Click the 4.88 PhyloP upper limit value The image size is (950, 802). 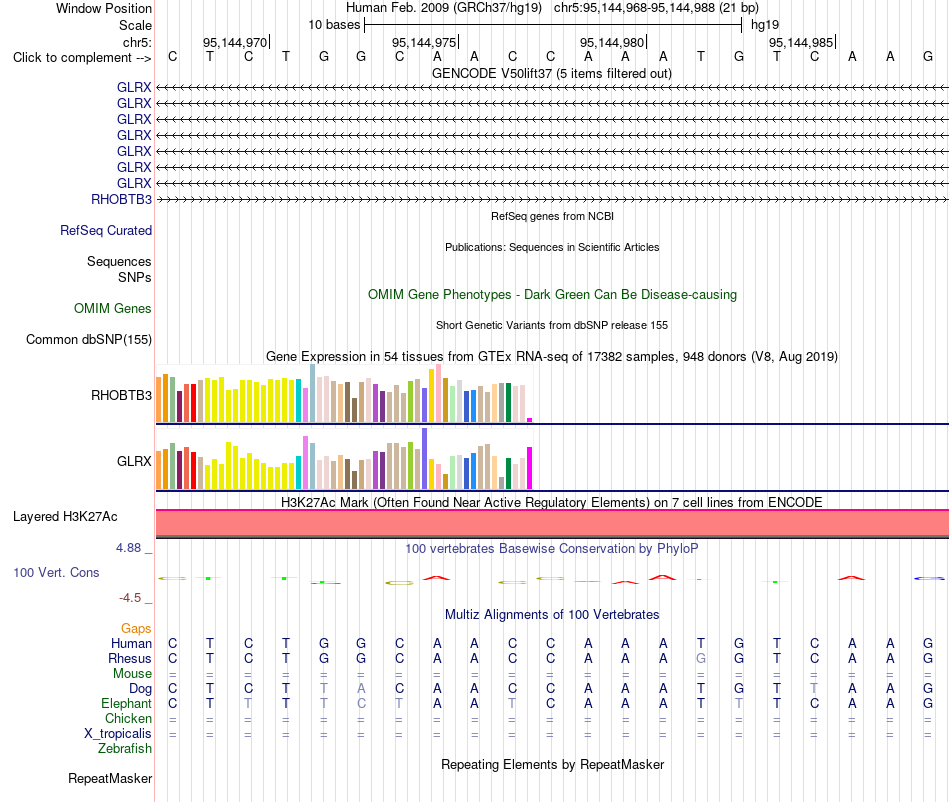tap(128, 548)
